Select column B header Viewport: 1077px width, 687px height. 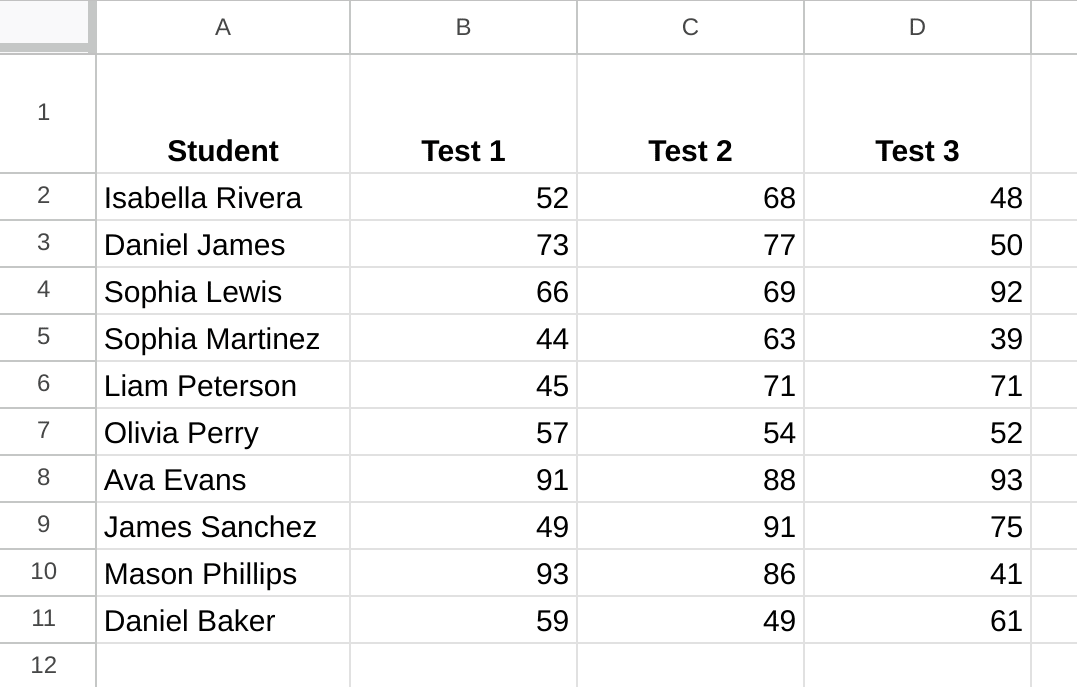[x=464, y=27]
